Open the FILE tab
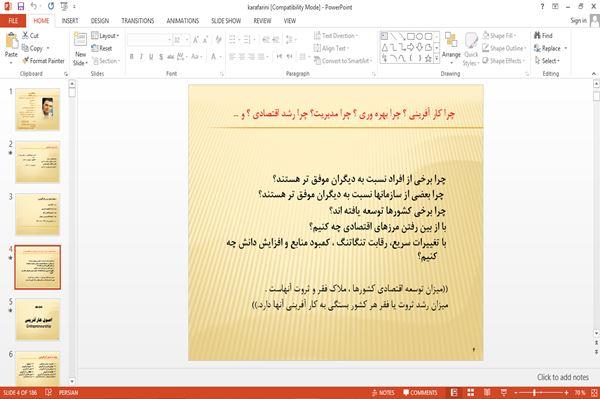The width and height of the screenshot is (600, 399). [13, 21]
